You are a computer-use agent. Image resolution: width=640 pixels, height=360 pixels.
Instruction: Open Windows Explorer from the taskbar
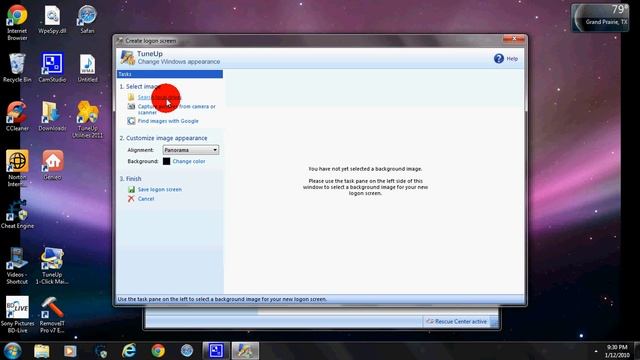(42, 351)
